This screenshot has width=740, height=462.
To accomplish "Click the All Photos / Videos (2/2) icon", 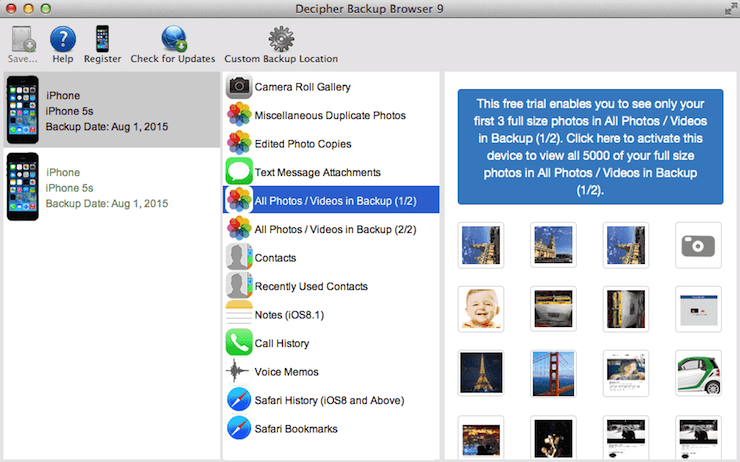I will (x=239, y=228).
